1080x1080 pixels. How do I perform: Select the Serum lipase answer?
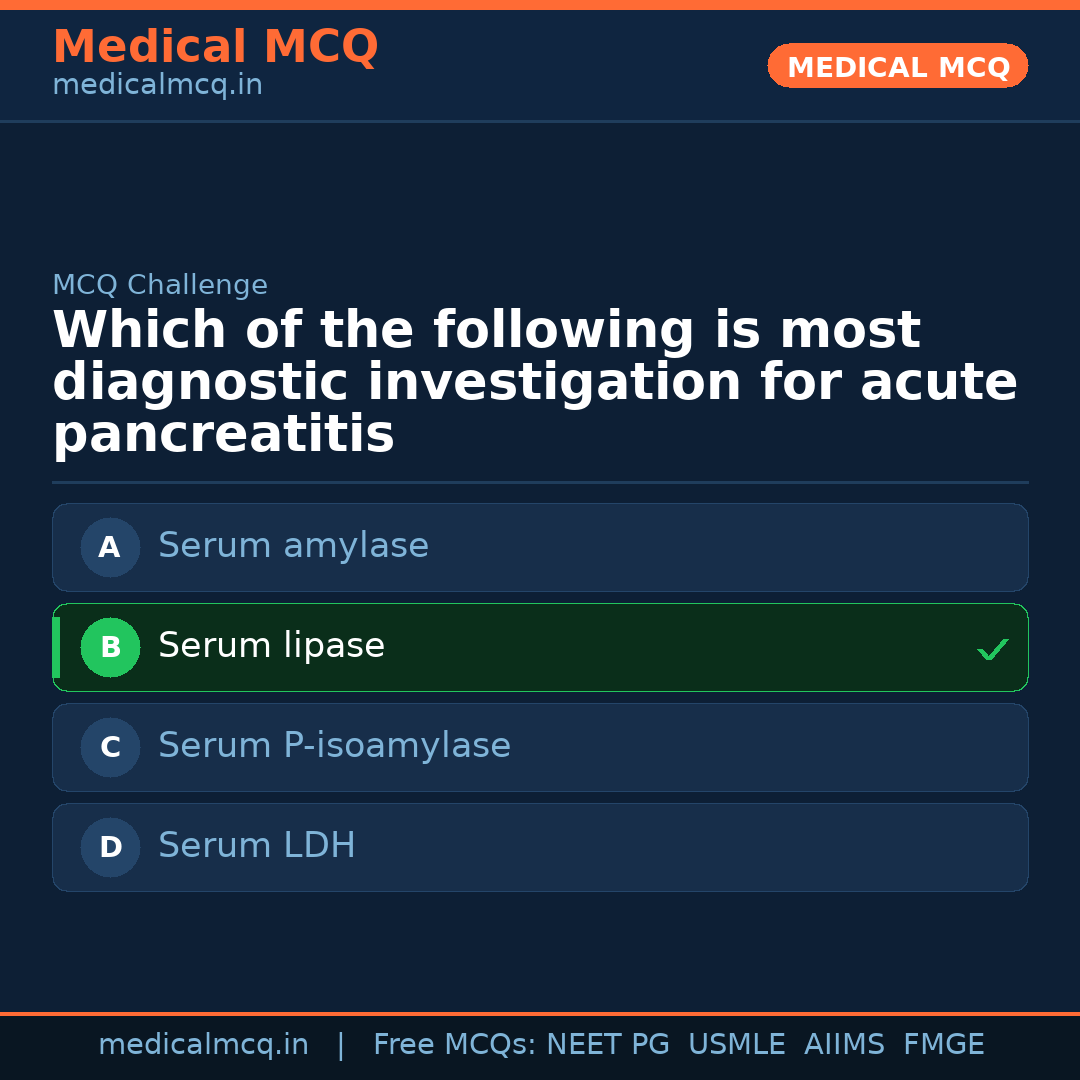click(x=271, y=646)
